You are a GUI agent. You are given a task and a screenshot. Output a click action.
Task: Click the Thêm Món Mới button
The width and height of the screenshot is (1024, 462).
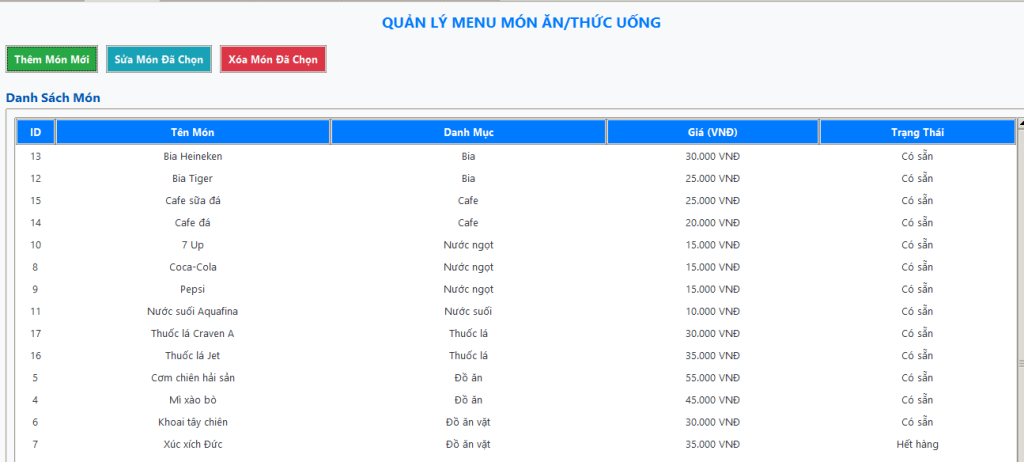coord(52,59)
